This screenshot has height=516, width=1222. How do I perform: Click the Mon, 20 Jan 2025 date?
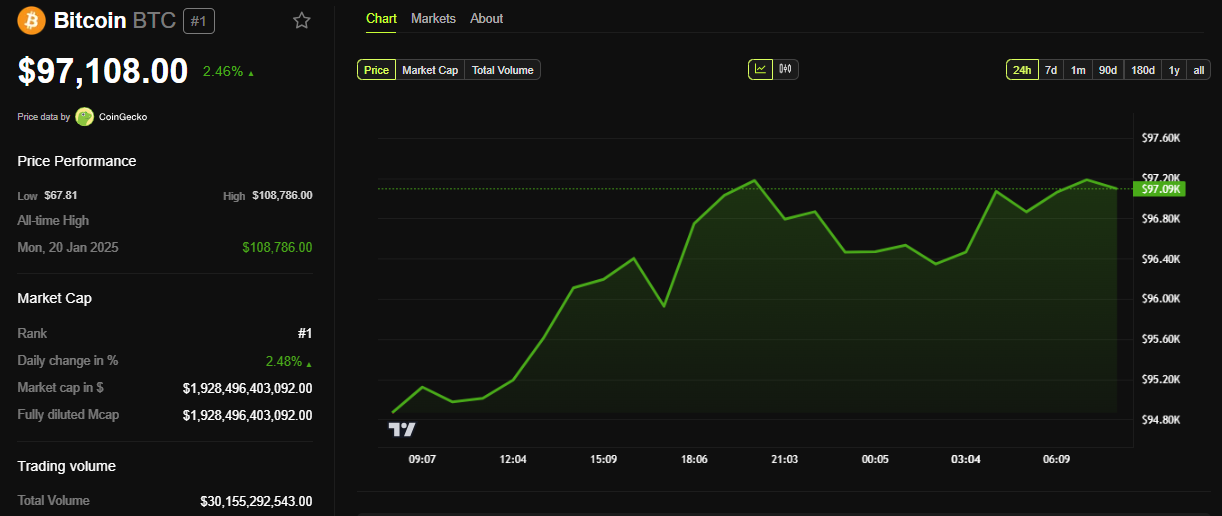tap(68, 247)
